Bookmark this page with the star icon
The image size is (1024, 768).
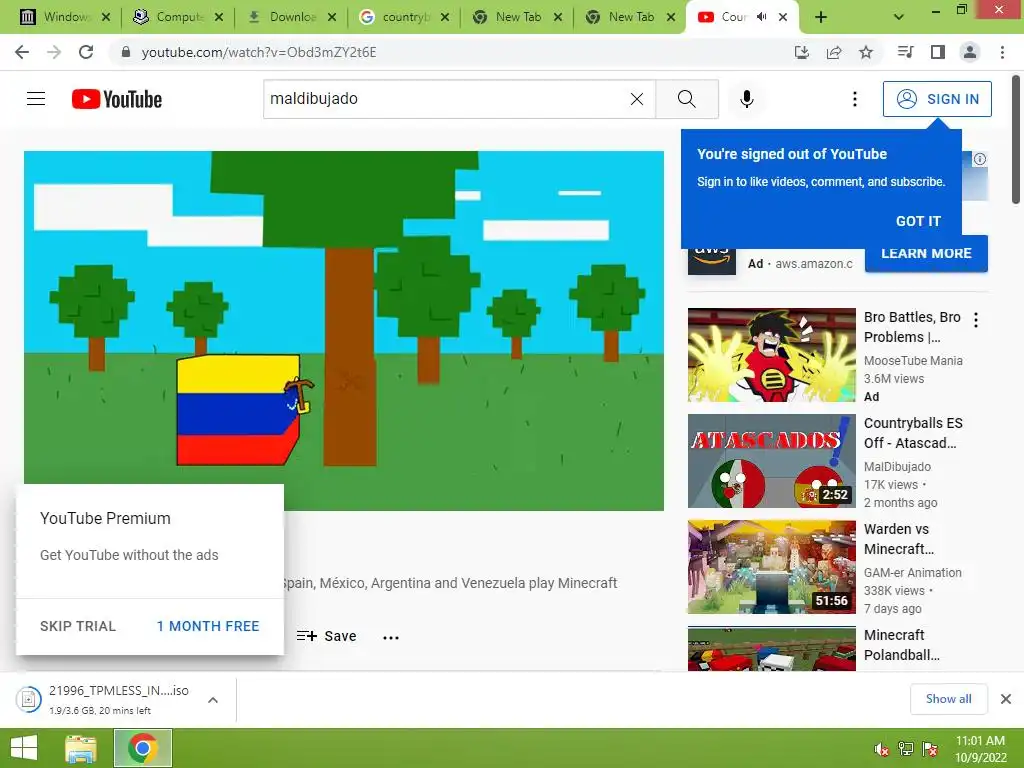pos(866,52)
